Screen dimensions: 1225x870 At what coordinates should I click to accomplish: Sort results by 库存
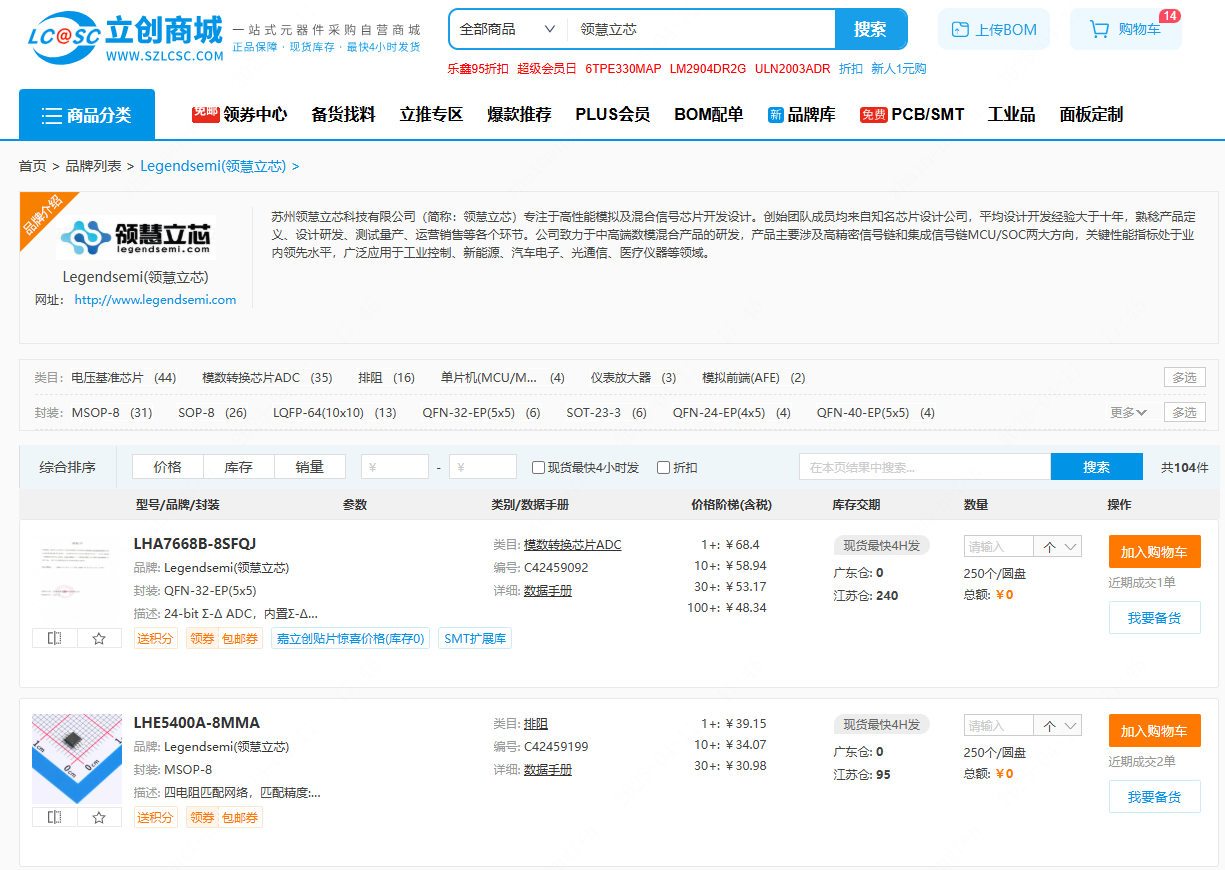pos(238,467)
